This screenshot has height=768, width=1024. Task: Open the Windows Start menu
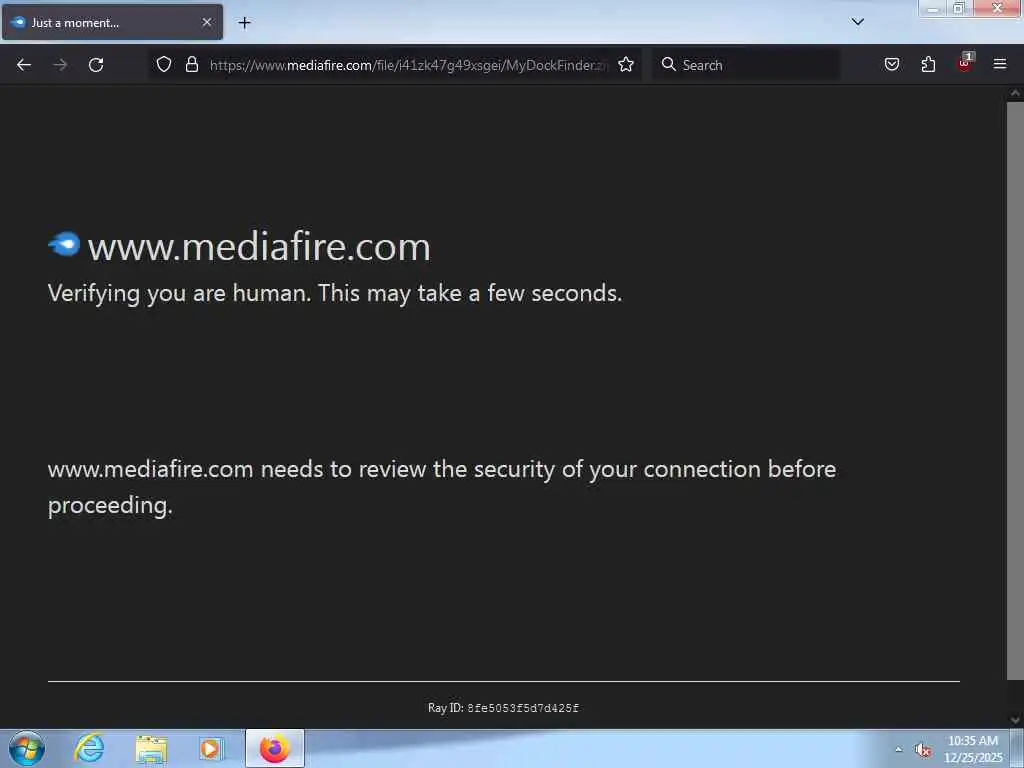pyautogui.click(x=27, y=748)
